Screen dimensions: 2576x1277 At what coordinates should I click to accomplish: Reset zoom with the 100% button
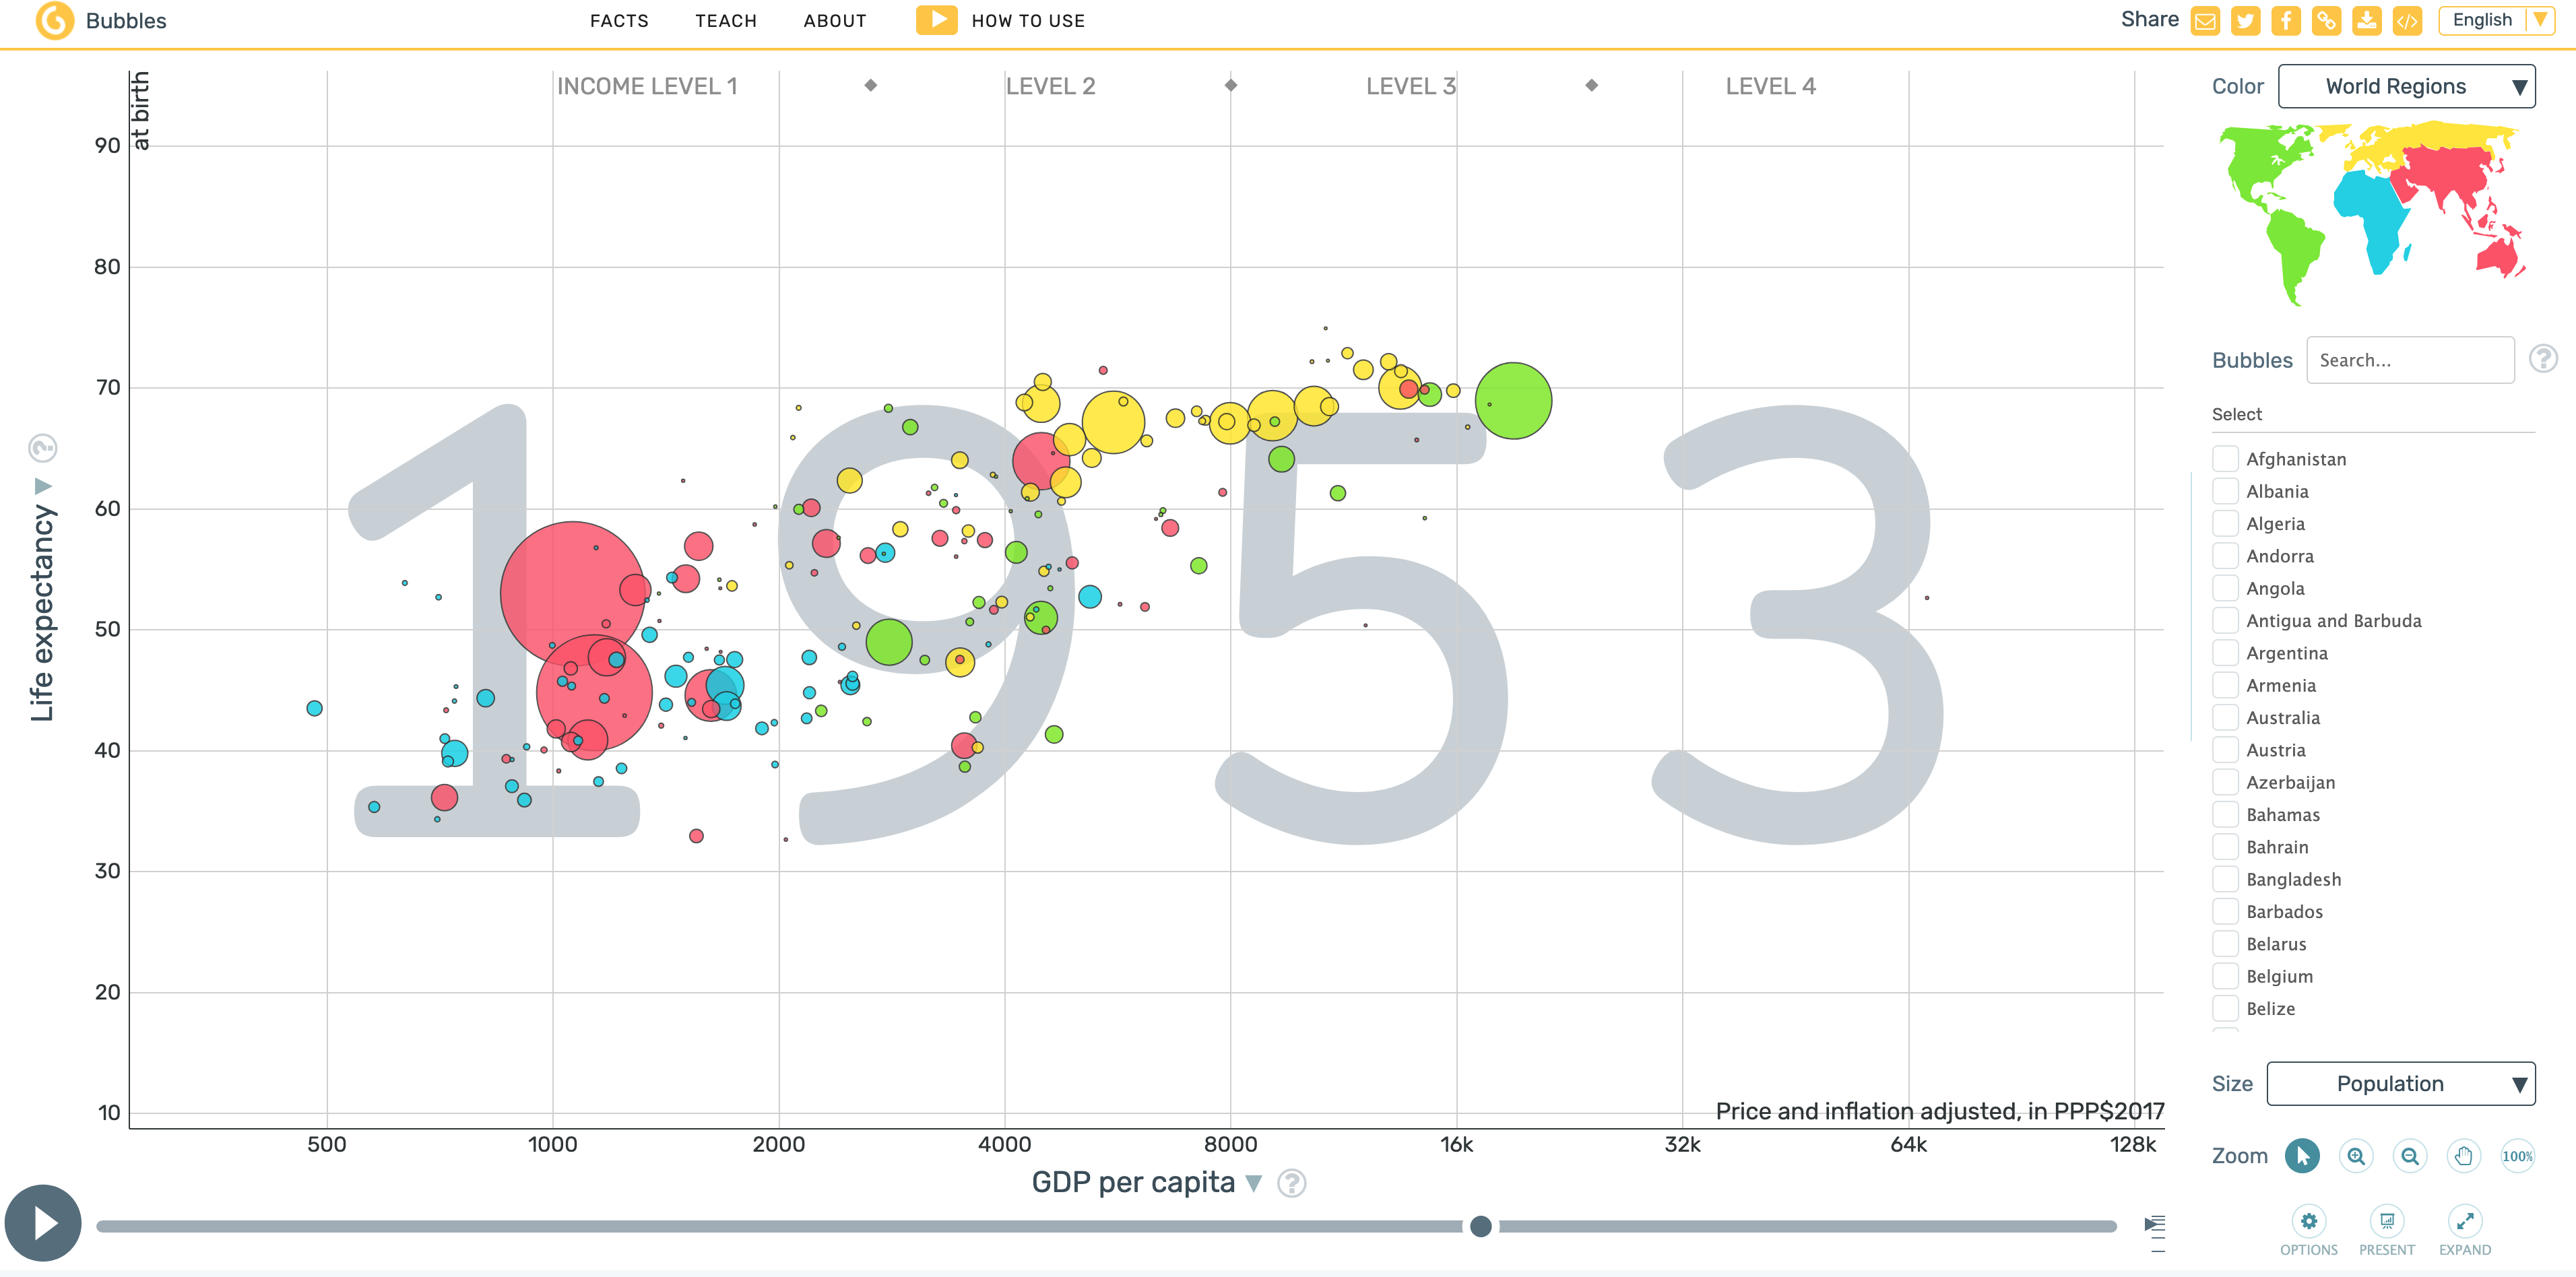[2517, 1157]
